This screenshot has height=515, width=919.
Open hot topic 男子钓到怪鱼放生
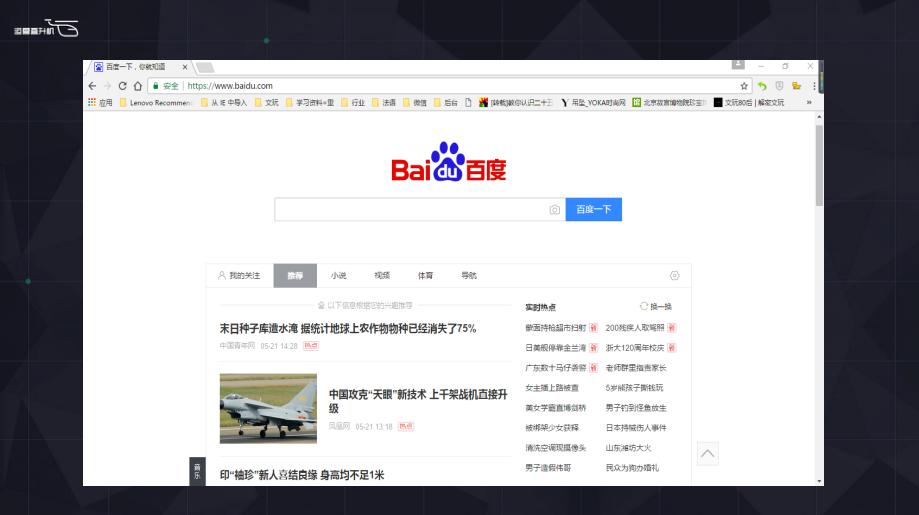point(636,407)
